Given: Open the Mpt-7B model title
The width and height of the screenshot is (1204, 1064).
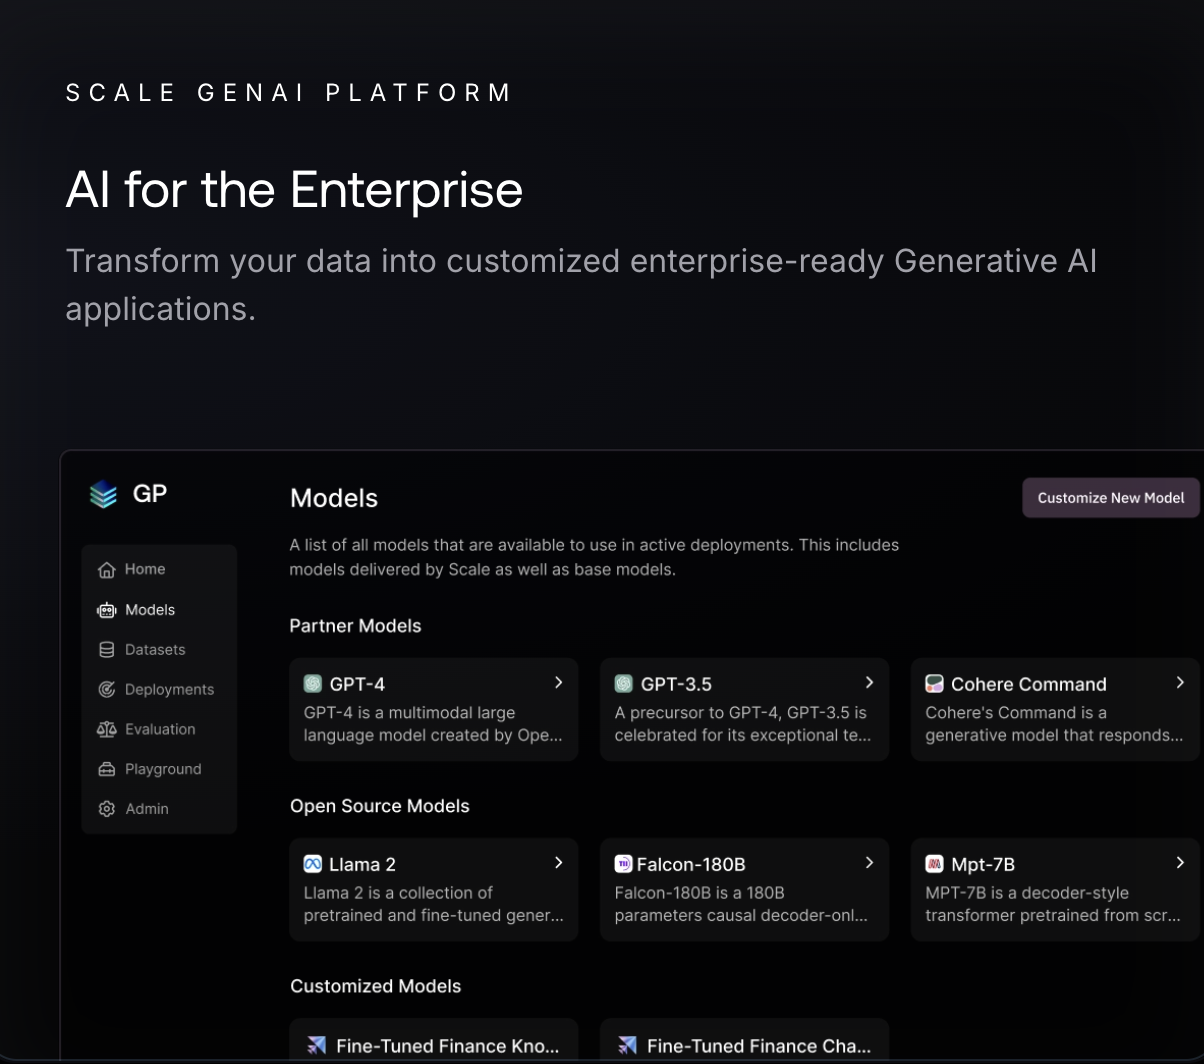Looking at the screenshot, I should click(x=983, y=864).
